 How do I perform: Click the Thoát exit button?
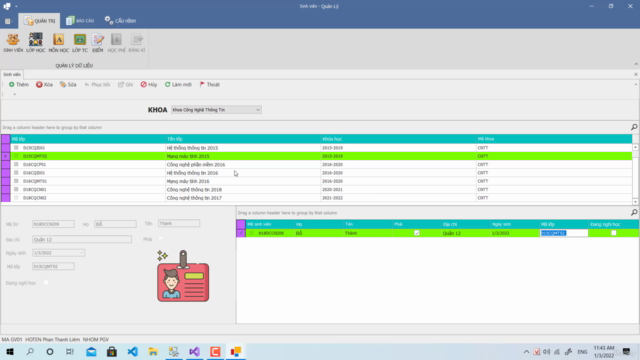(210, 84)
